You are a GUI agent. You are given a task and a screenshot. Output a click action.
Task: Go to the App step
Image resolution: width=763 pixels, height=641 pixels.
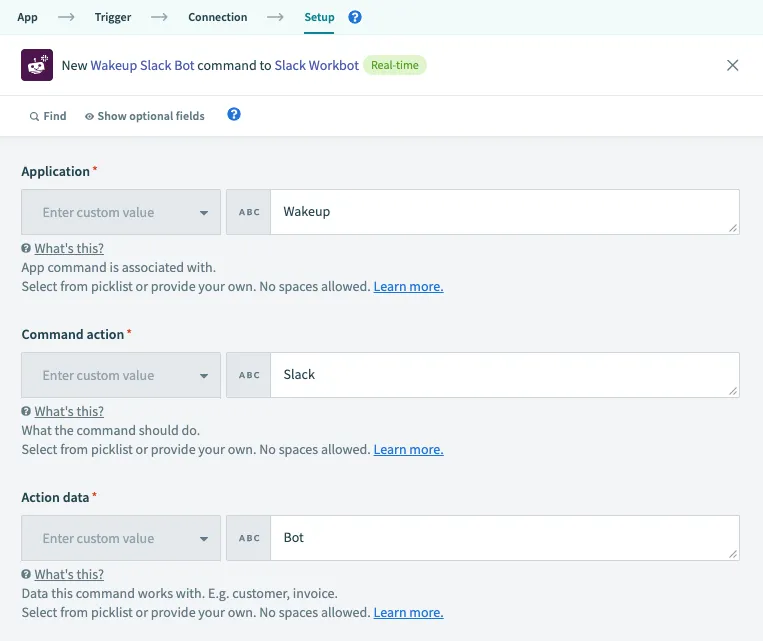point(28,17)
